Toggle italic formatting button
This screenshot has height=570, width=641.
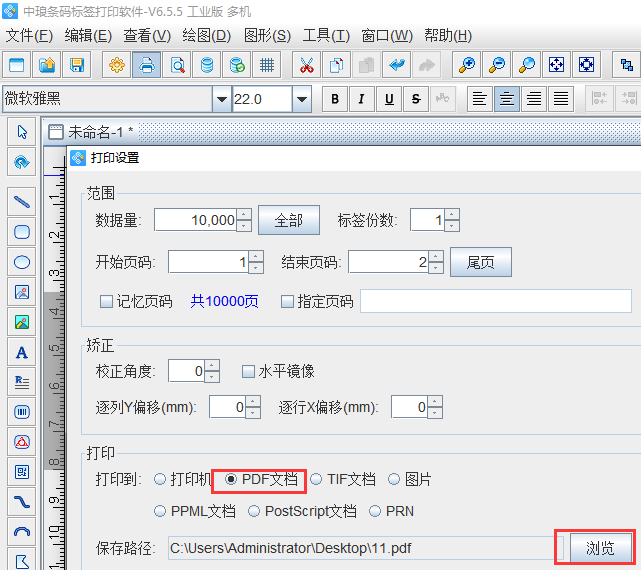362,99
